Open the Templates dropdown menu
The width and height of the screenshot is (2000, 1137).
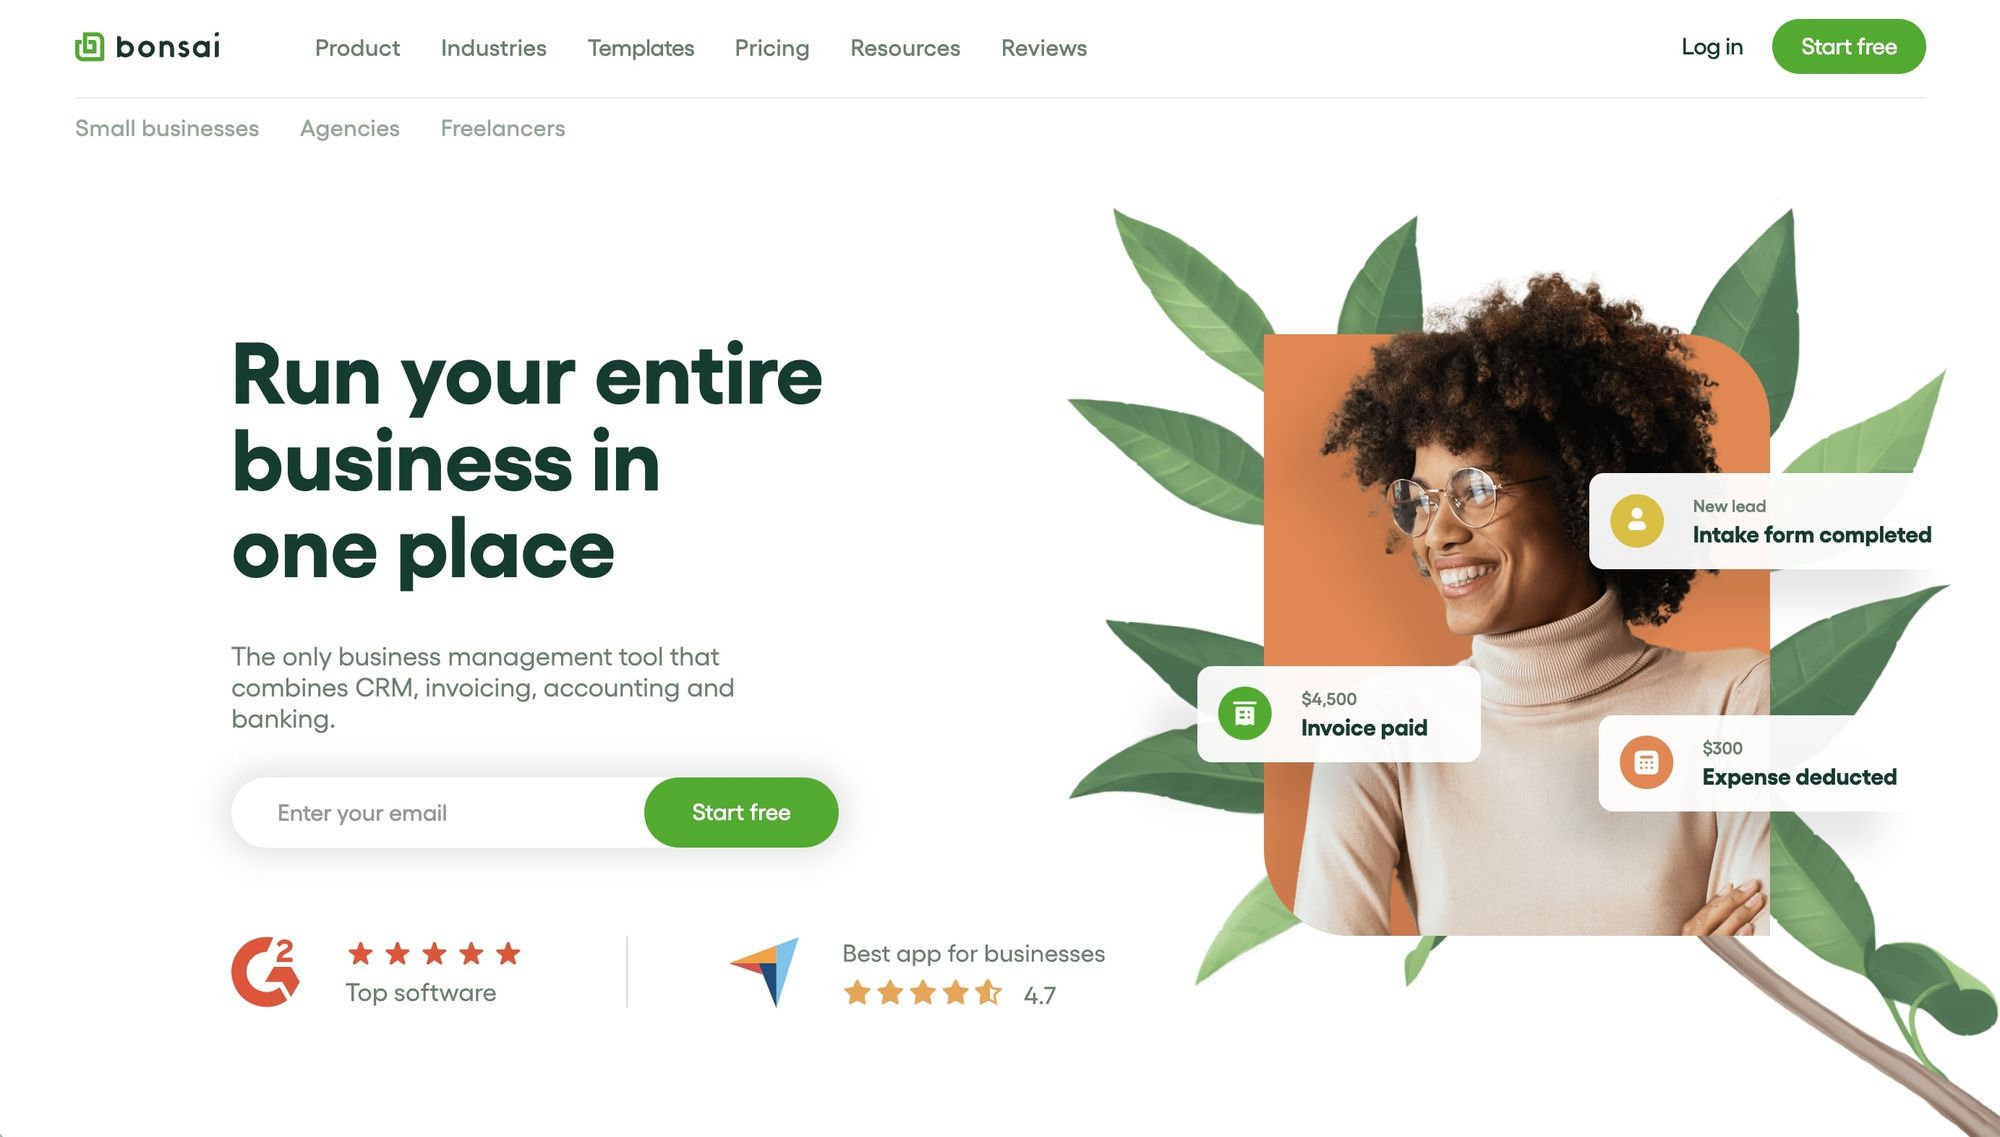[x=641, y=48]
